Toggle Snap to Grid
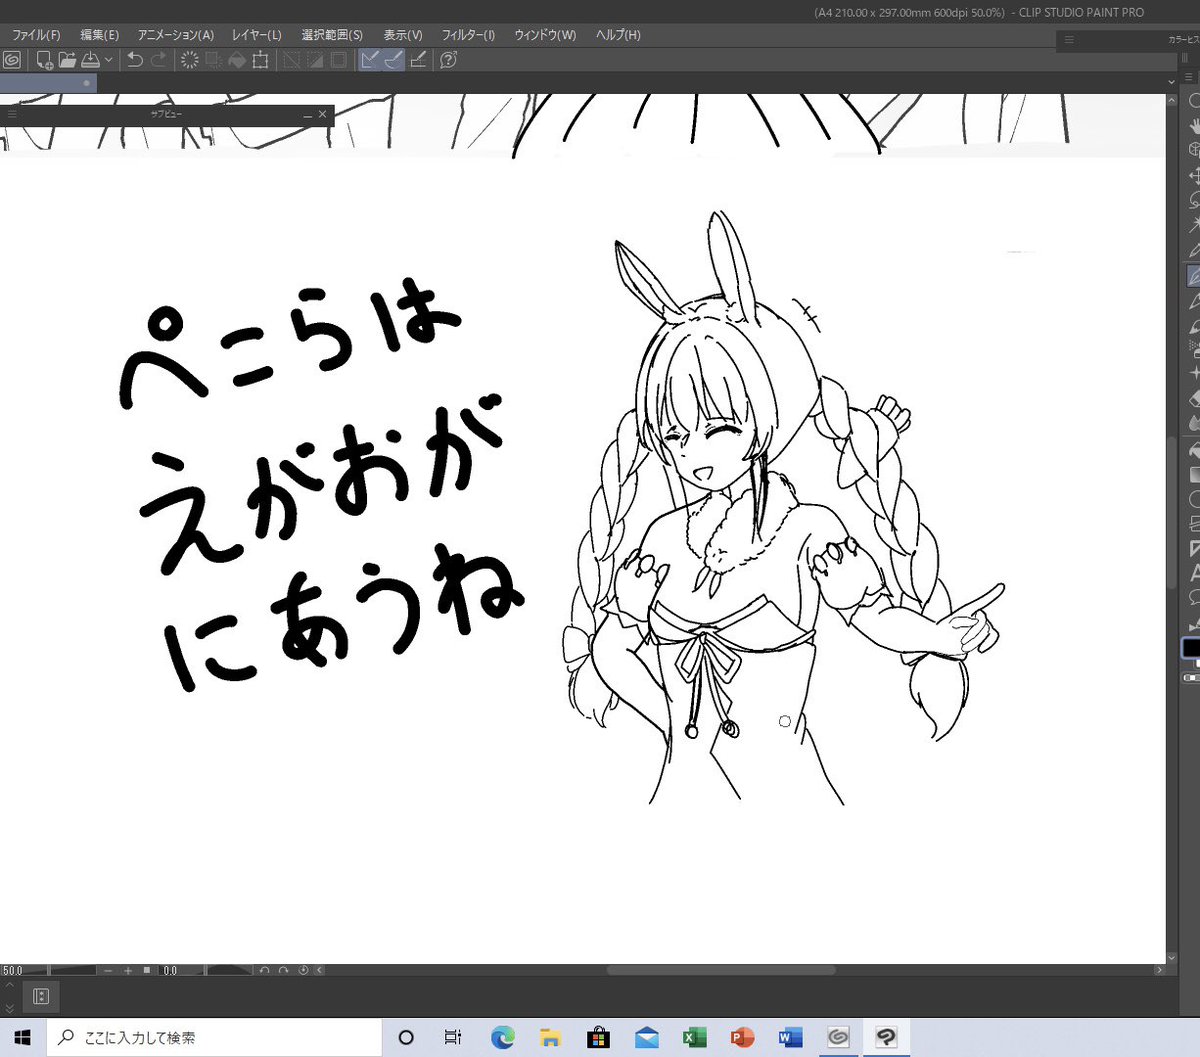 click(x=418, y=60)
